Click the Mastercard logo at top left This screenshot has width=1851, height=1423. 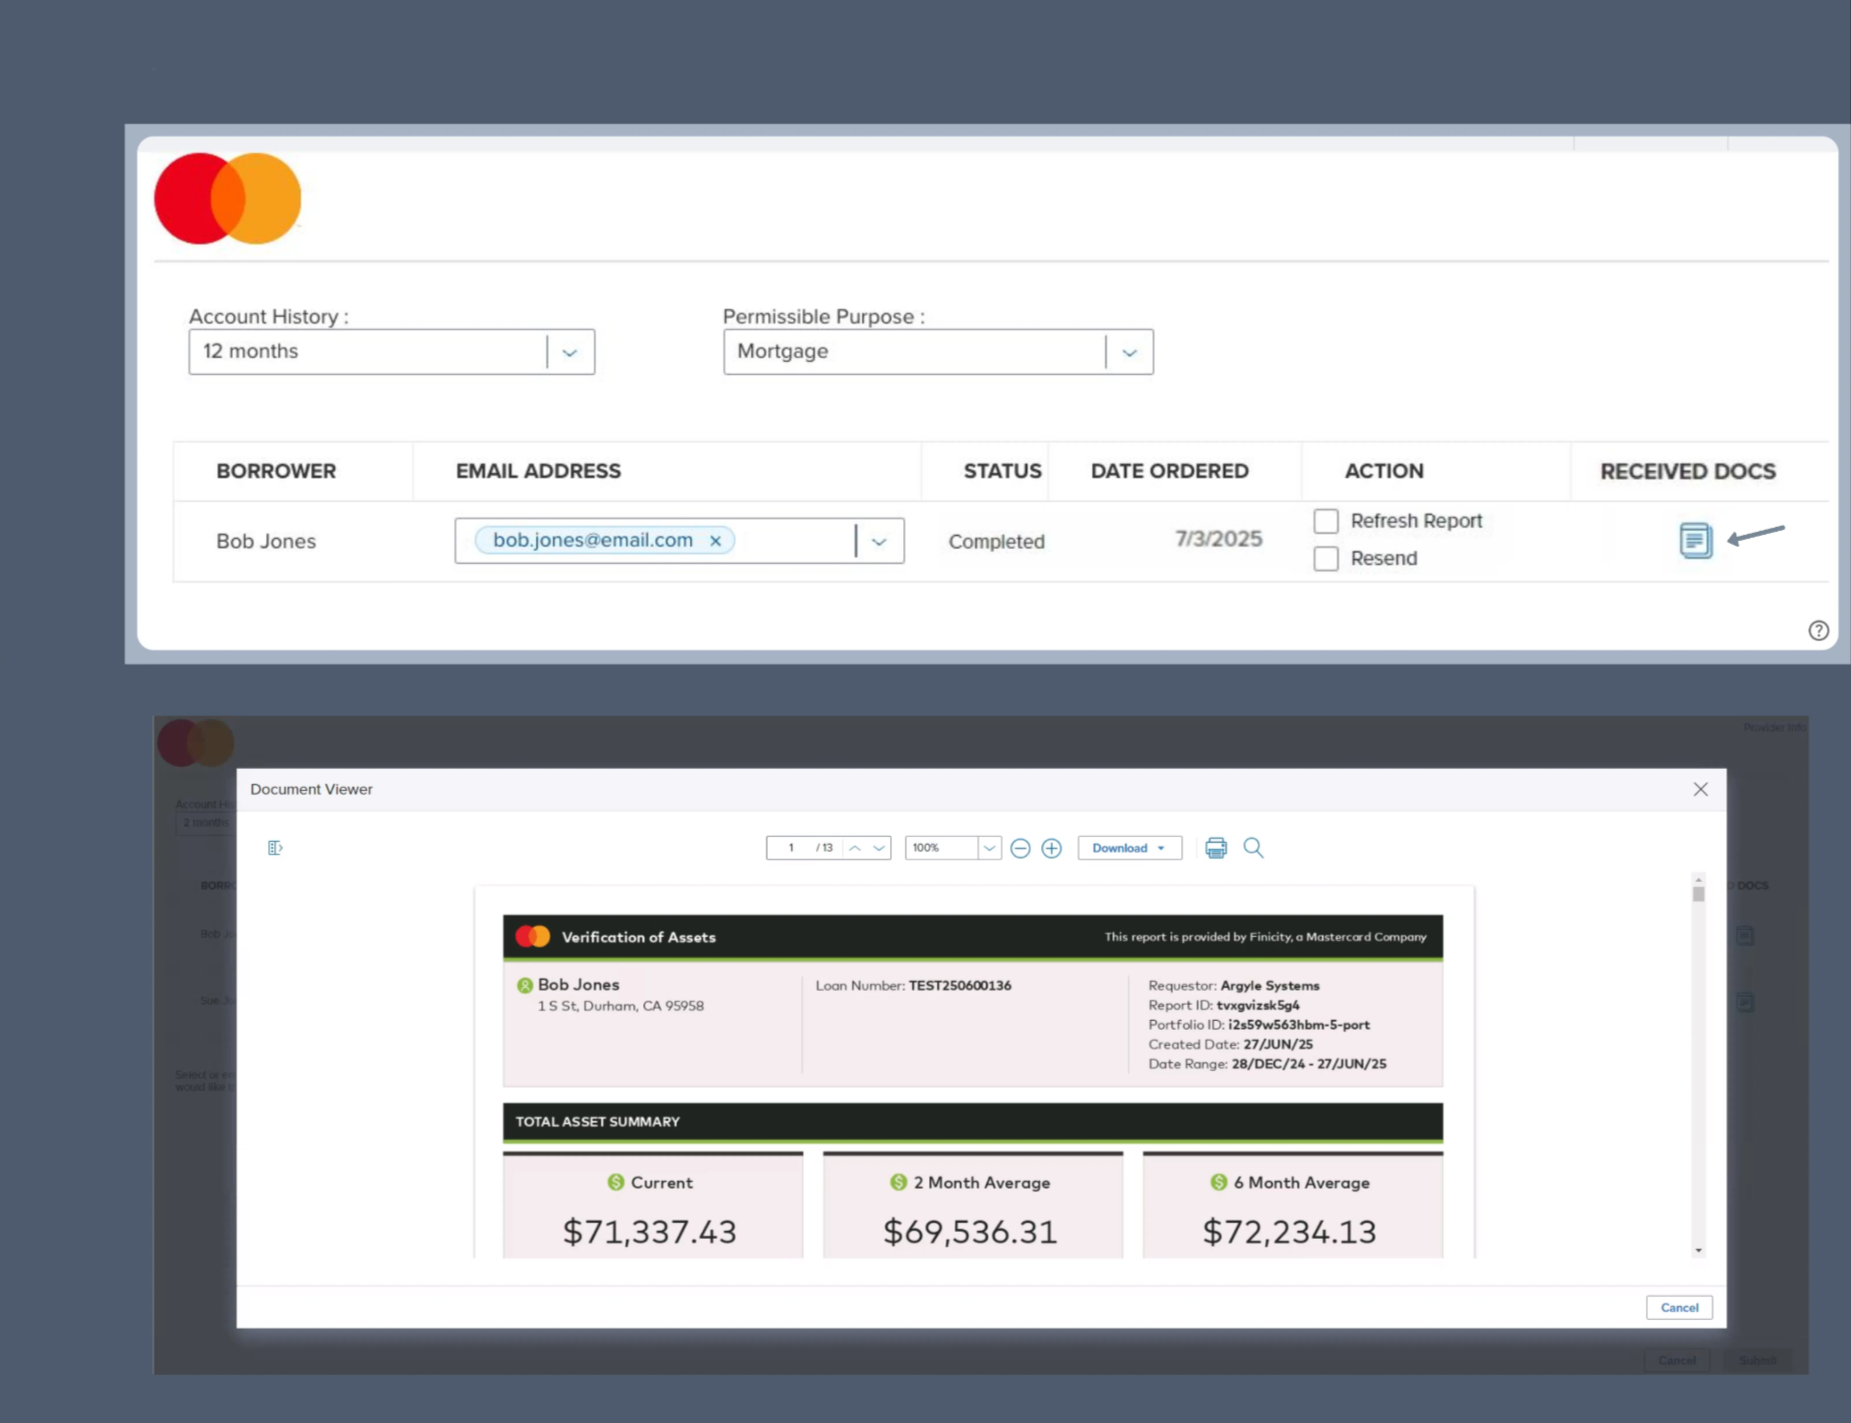pyautogui.click(x=227, y=198)
